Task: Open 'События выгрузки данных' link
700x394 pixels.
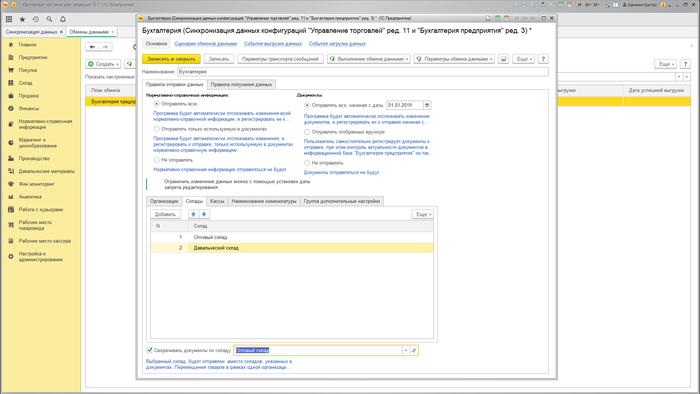Action: [273, 44]
